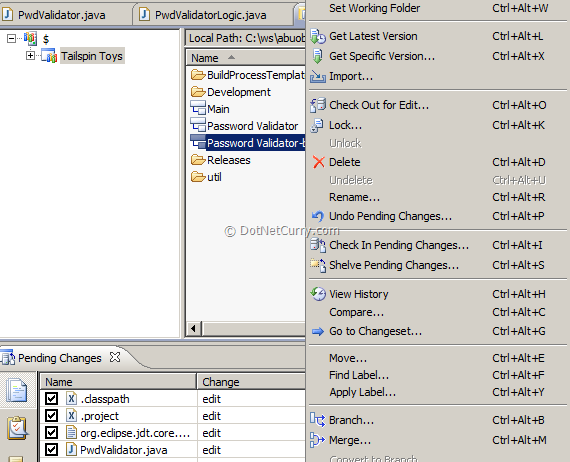Click the Pending Changes source files side icon

point(17,390)
